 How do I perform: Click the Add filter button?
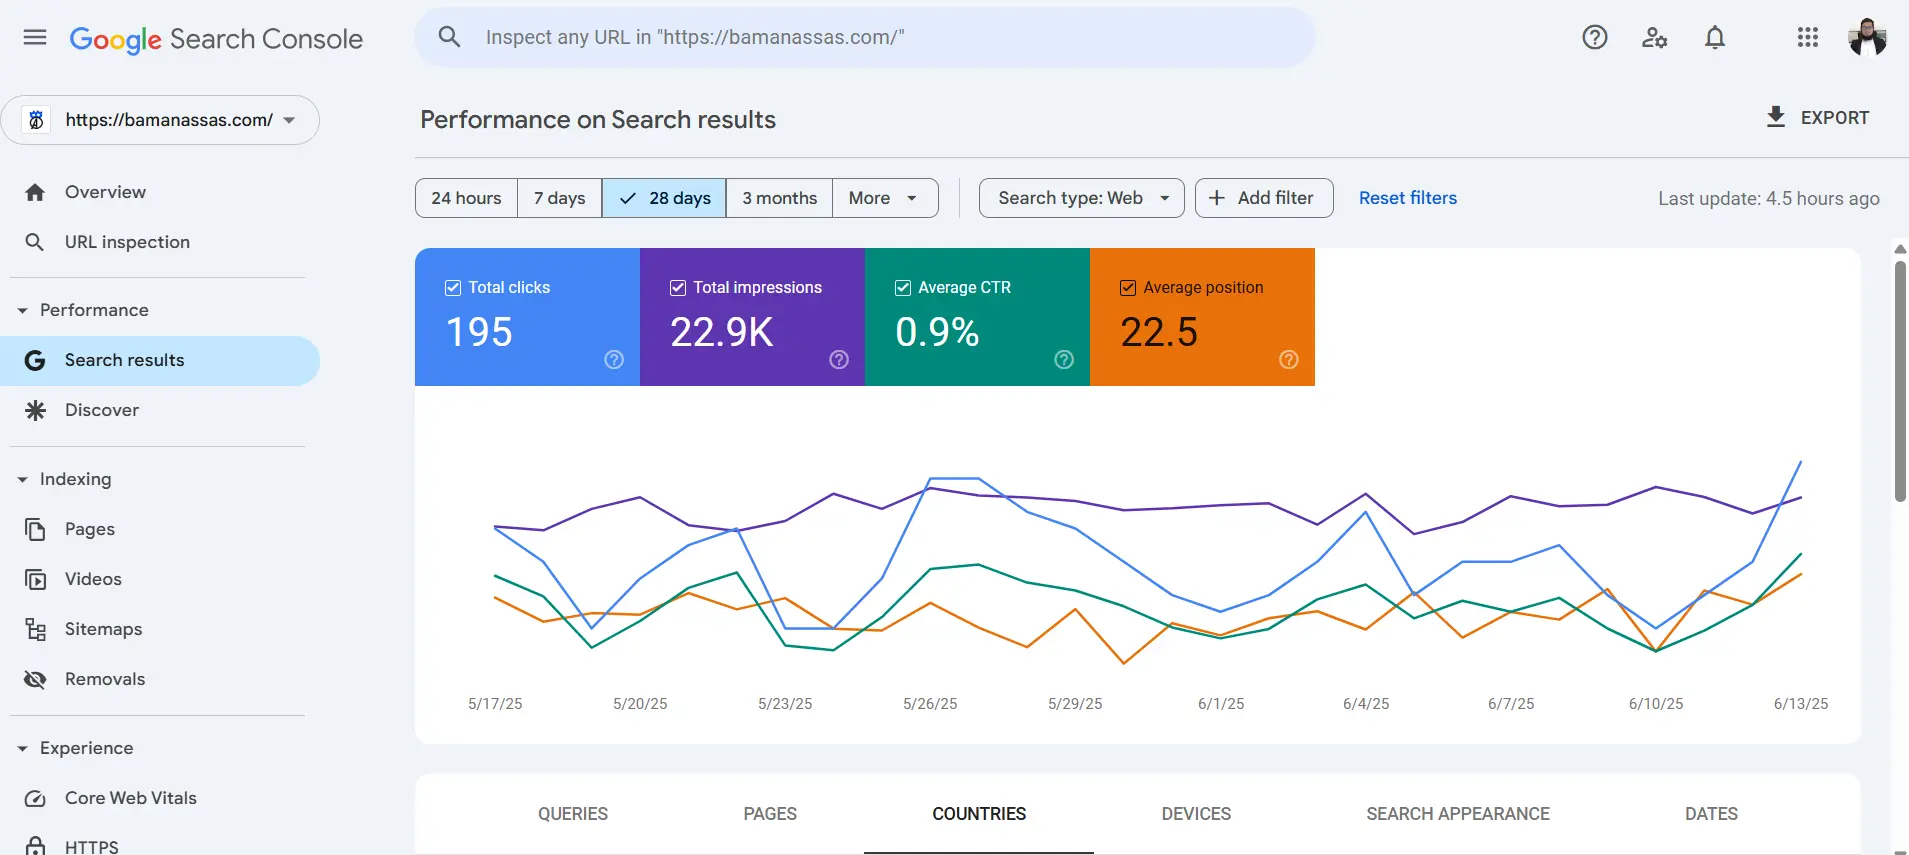point(1263,198)
